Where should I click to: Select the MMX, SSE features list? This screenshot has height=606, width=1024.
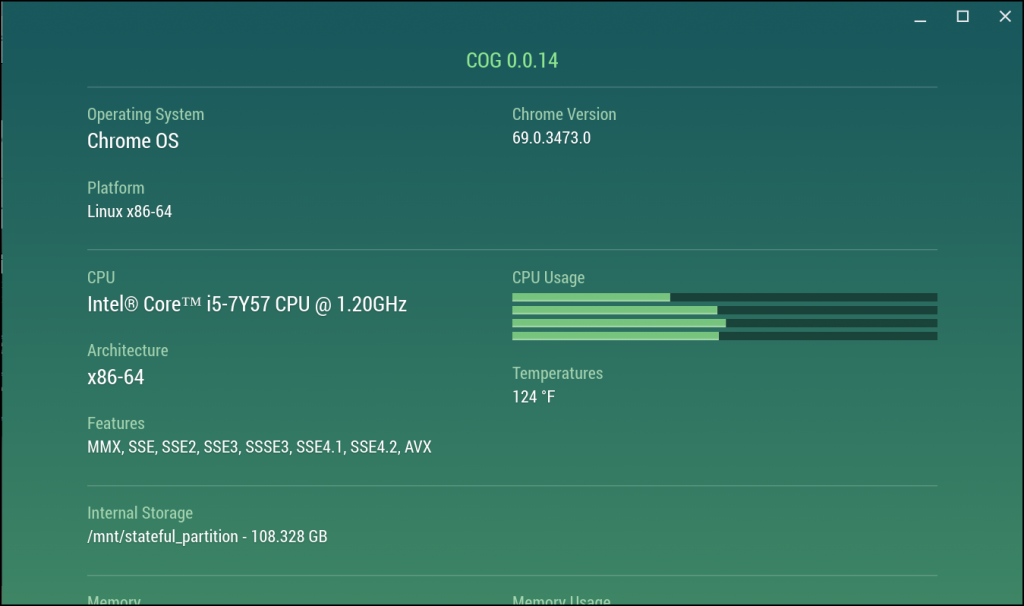(259, 447)
